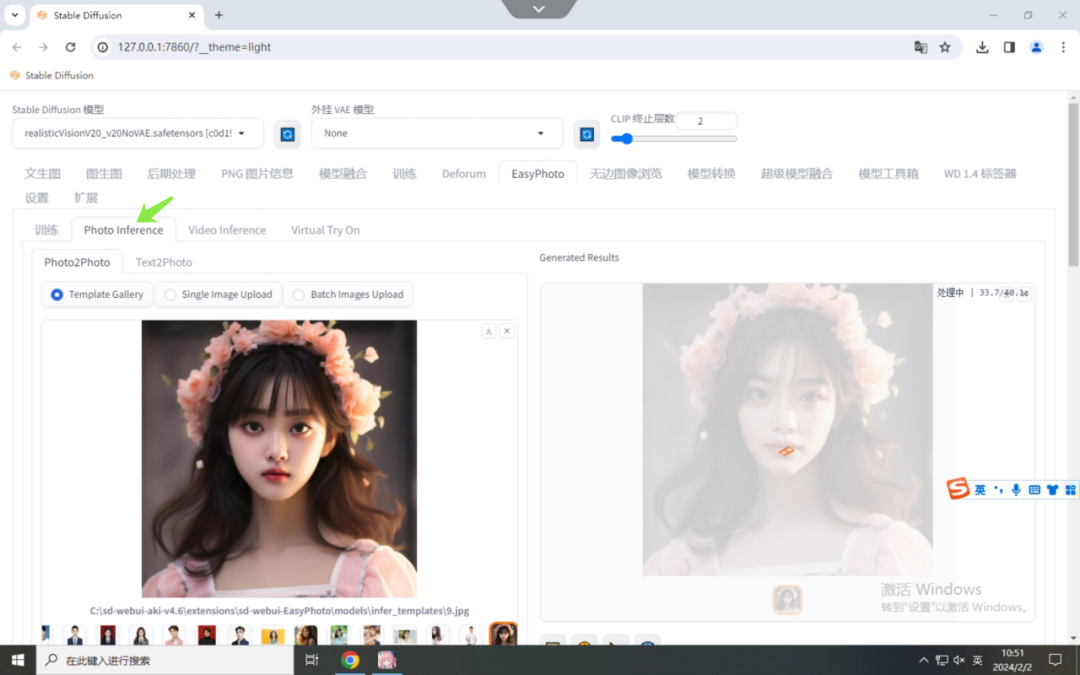
Task: Open Chrome from the Windows taskbar
Action: click(x=350, y=660)
